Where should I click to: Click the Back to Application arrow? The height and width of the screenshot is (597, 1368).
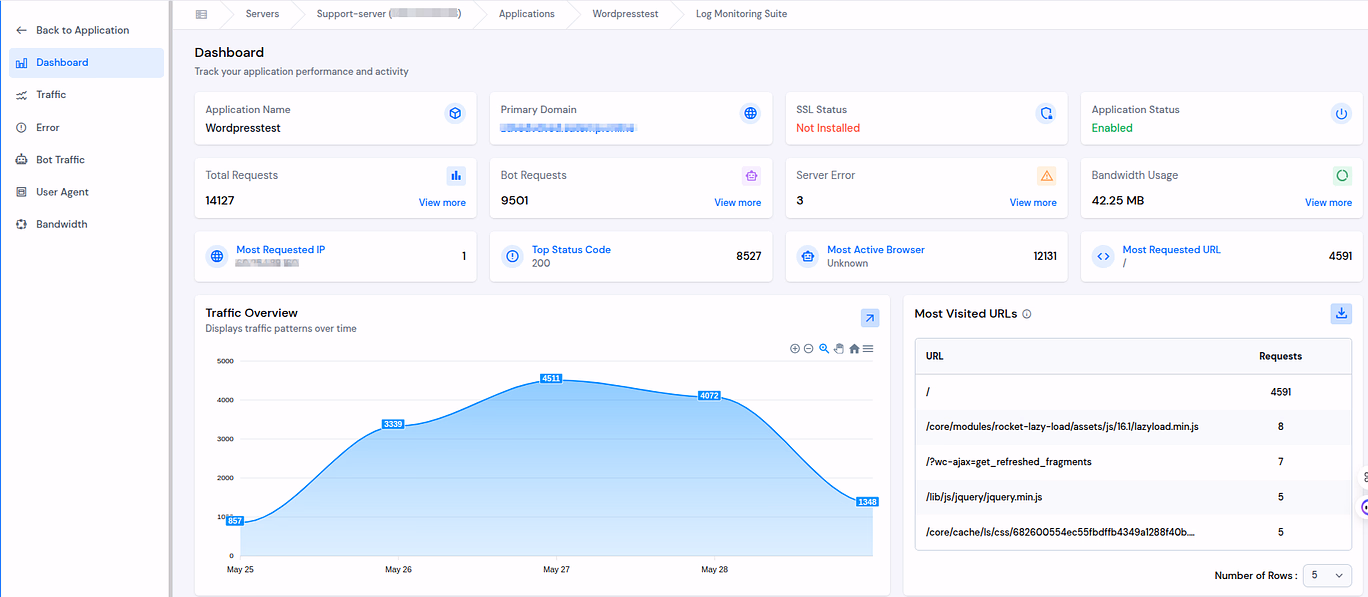click(22, 30)
